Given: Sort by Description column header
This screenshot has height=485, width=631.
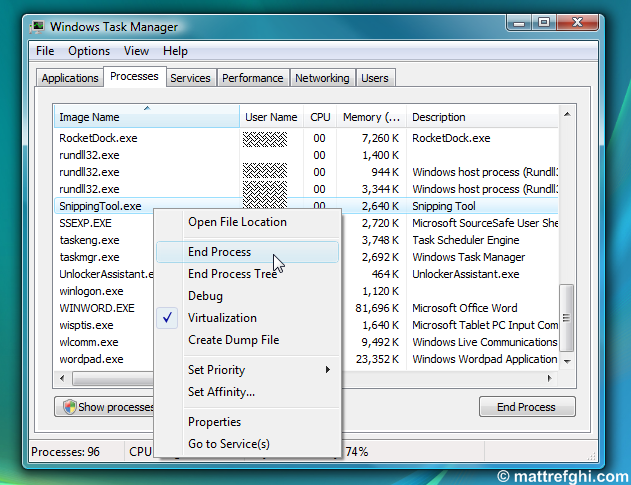Looking at the screenshot, I should (x=483, y=117).
